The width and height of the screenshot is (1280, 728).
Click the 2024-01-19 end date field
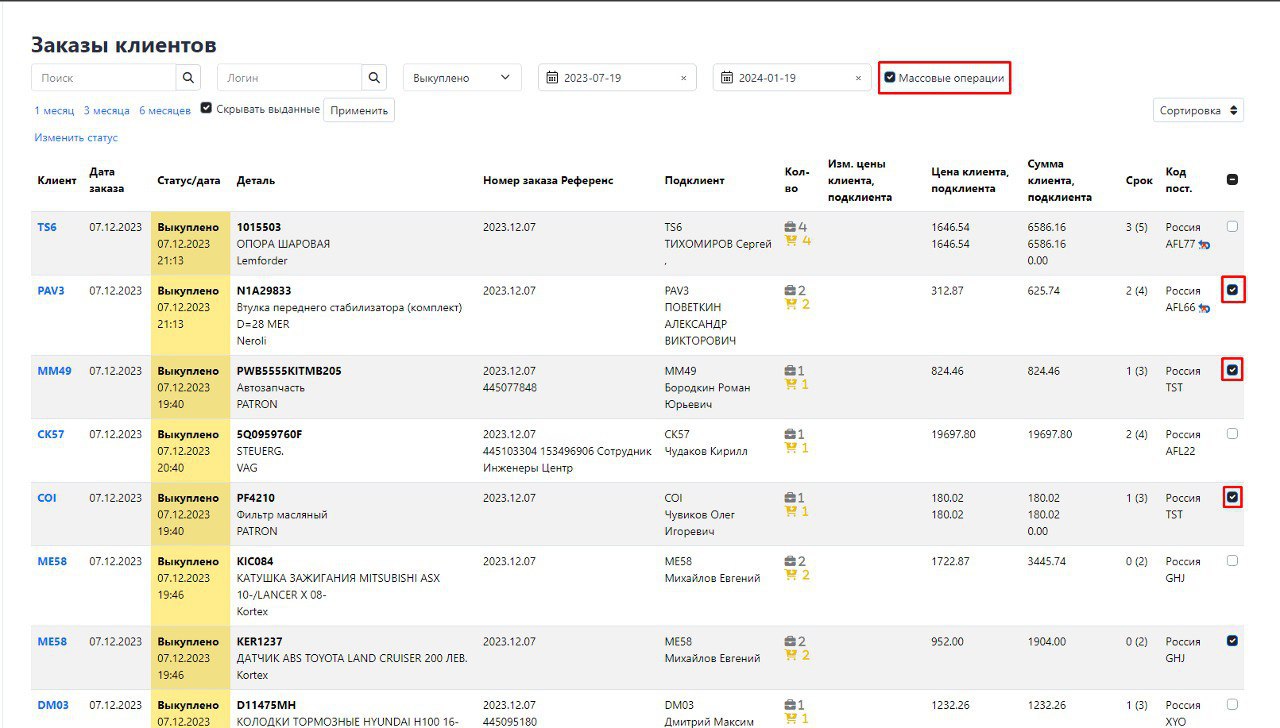pyautogui.click(x=793, y=78)
